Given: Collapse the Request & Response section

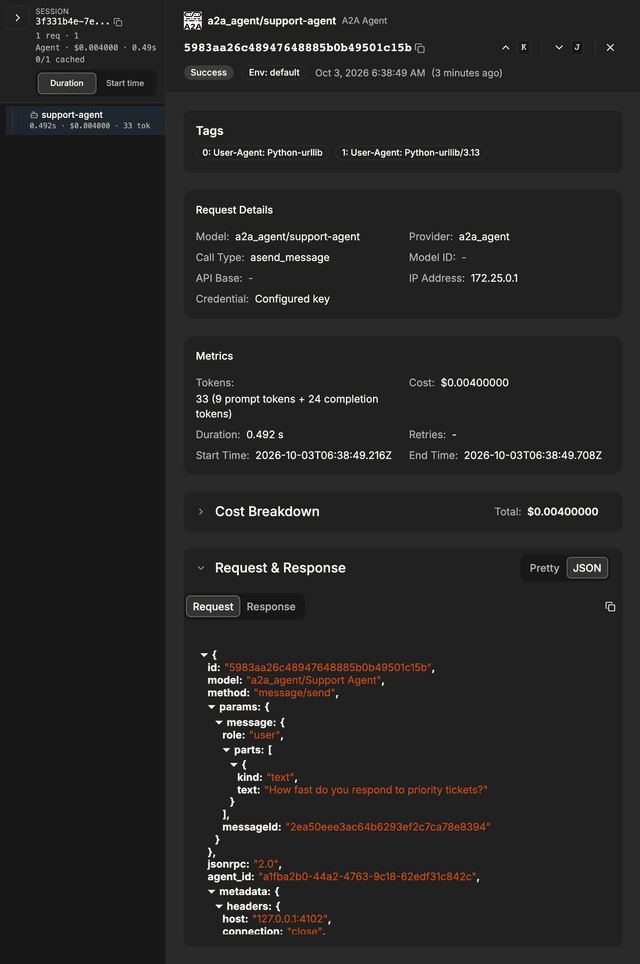Looking at the screenshot, I should click(200, 568).
